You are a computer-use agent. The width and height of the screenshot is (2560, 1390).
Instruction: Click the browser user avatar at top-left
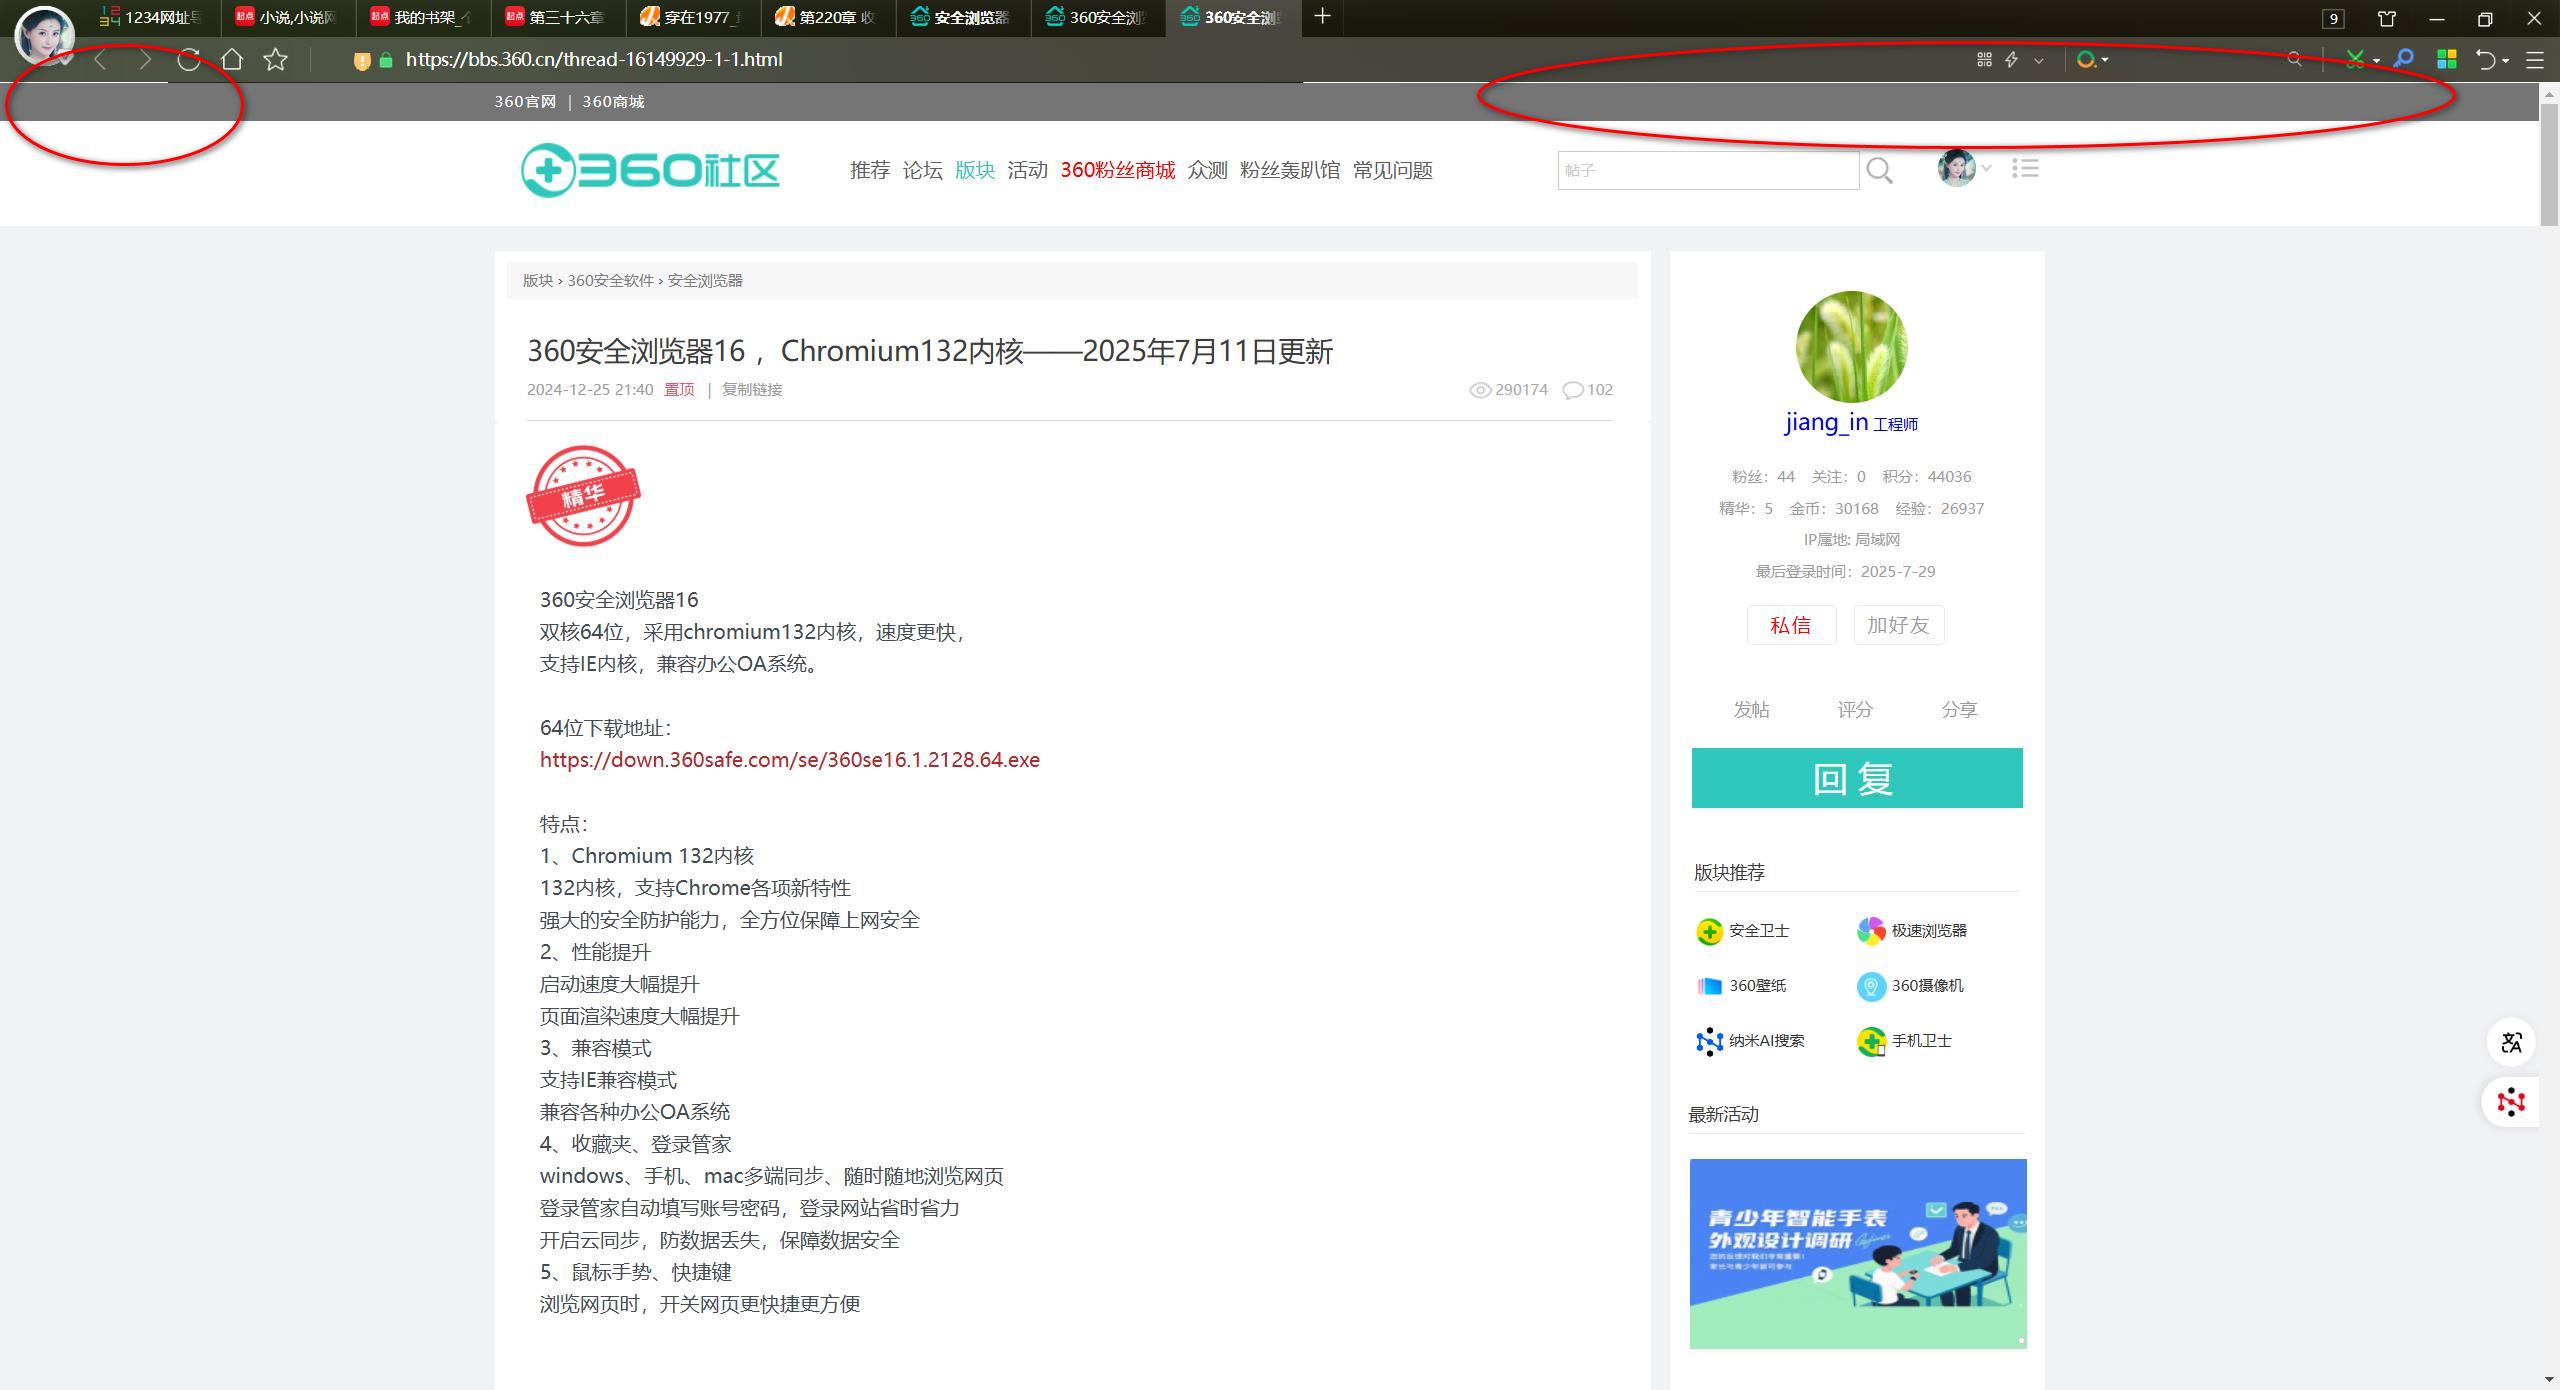[44, 34]
